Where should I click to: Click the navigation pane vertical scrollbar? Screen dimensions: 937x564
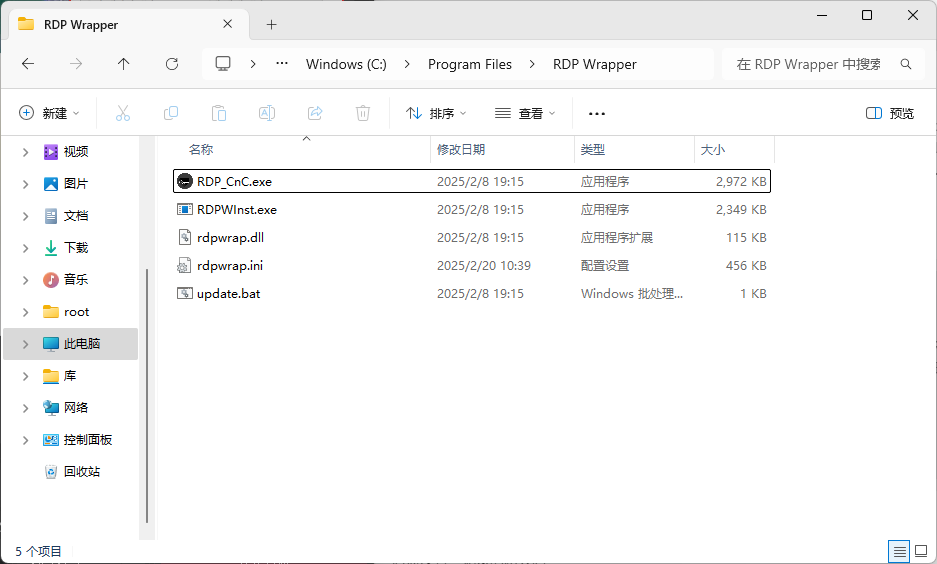pyautogui.click(x=147, y=397)
